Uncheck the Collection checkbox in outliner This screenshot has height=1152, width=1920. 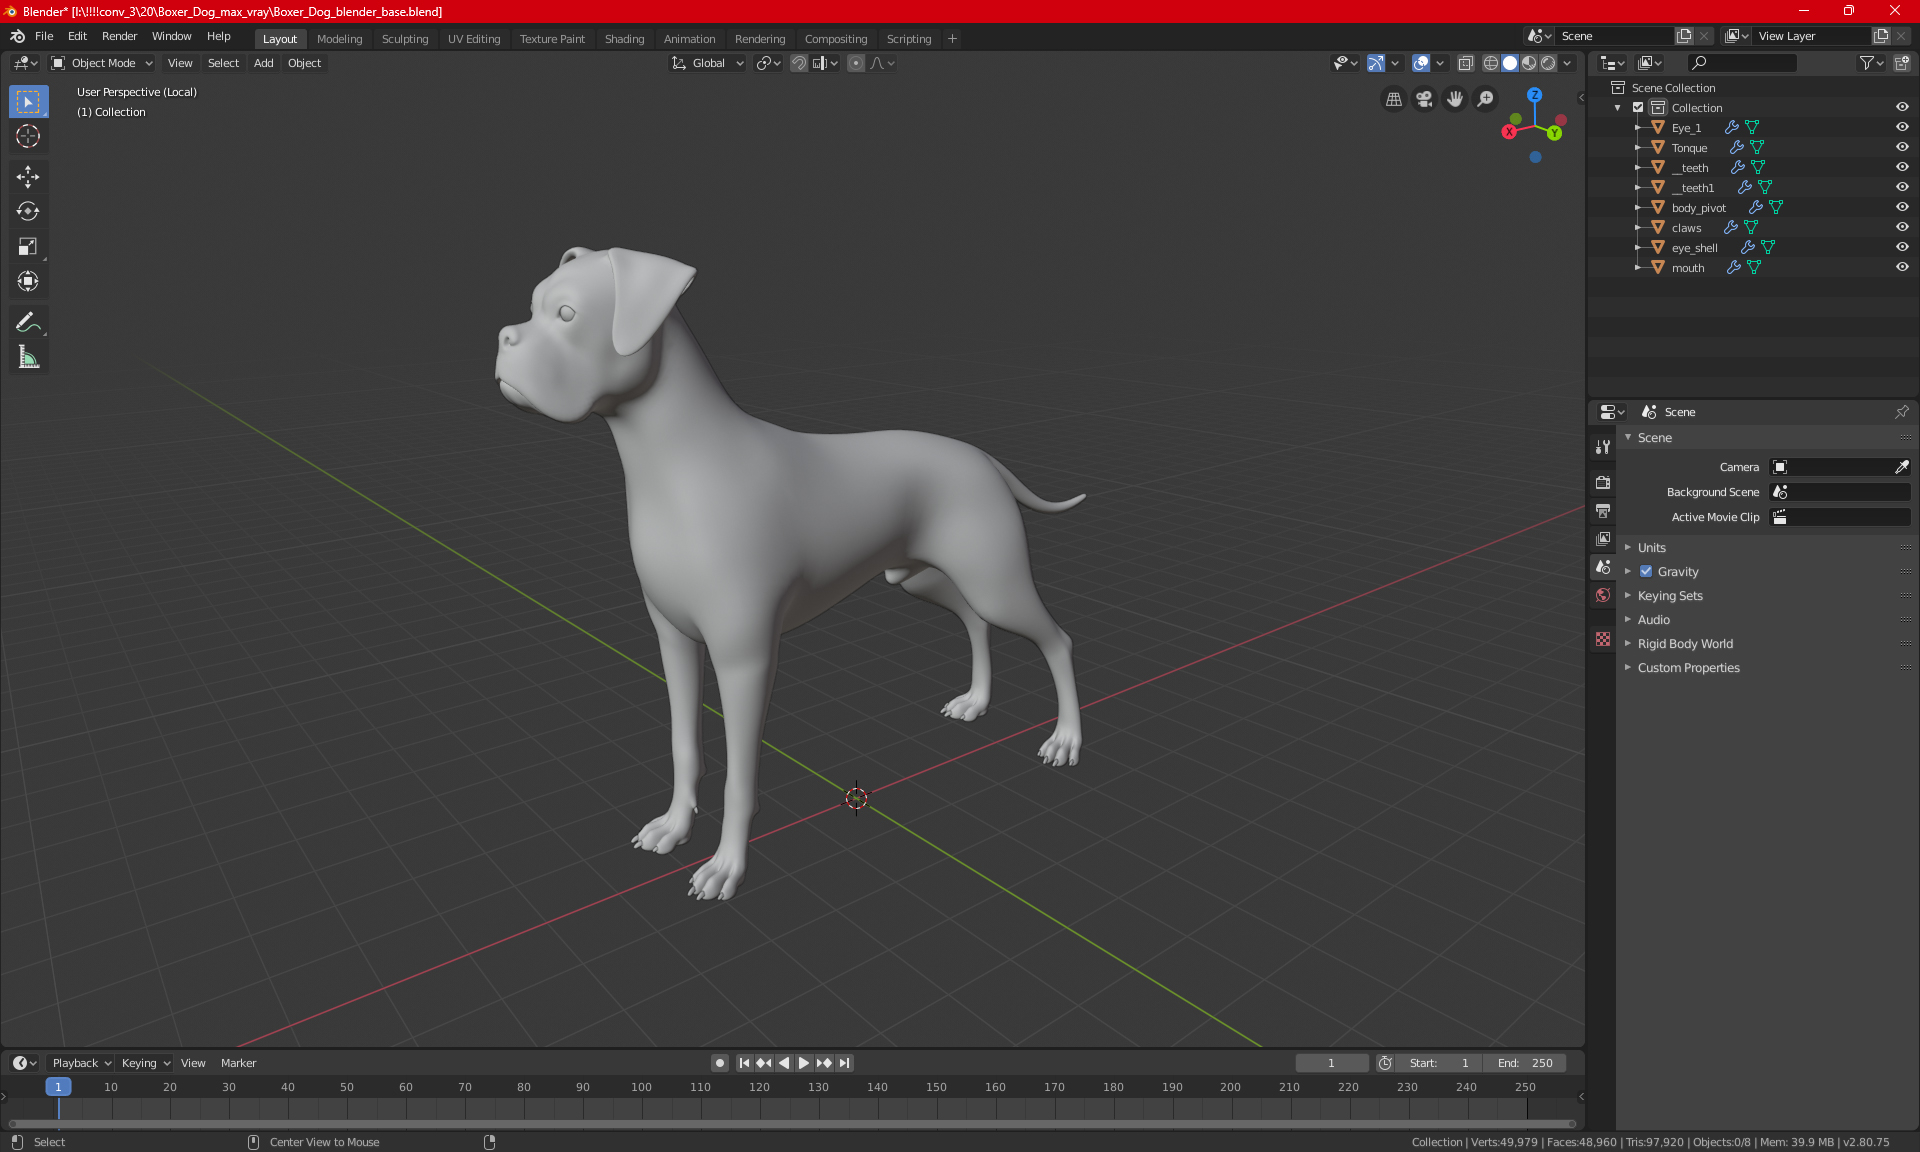[x=1638, y=107]
